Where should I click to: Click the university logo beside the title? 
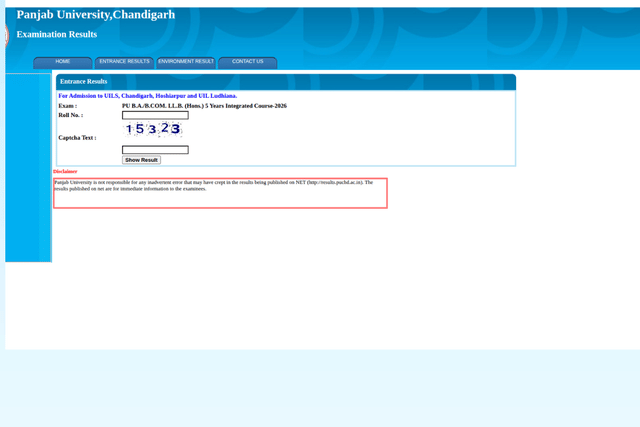click(x=7, y=36)
